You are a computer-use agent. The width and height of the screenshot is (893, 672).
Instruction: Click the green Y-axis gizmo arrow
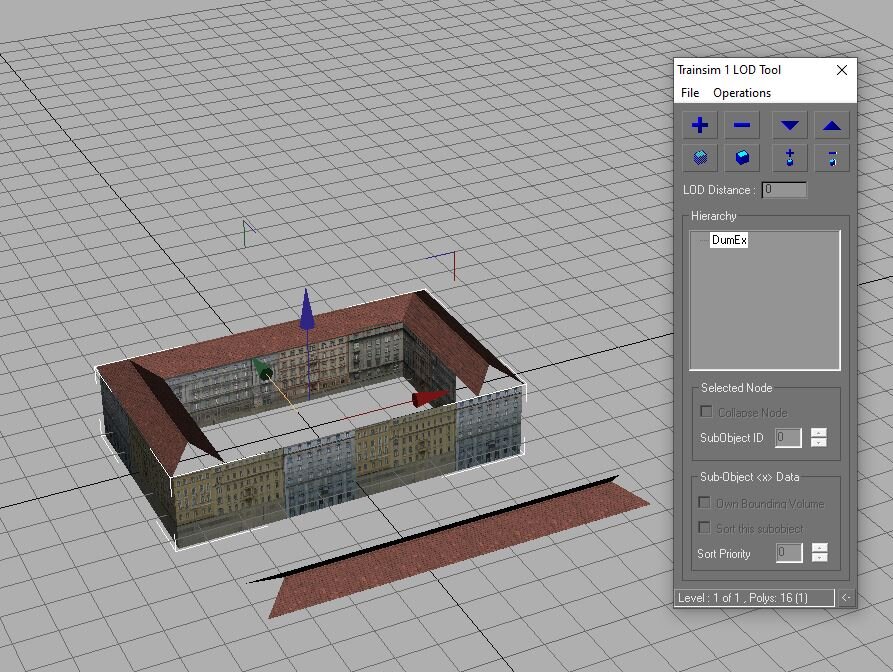point(262,369)
